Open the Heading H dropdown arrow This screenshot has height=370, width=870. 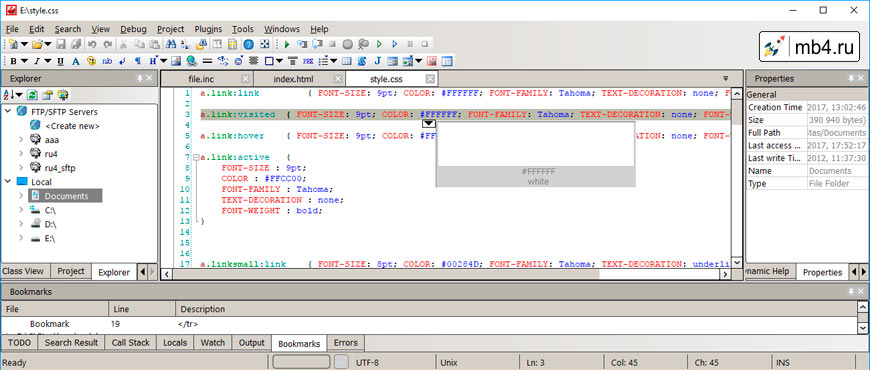click(163, 60)
